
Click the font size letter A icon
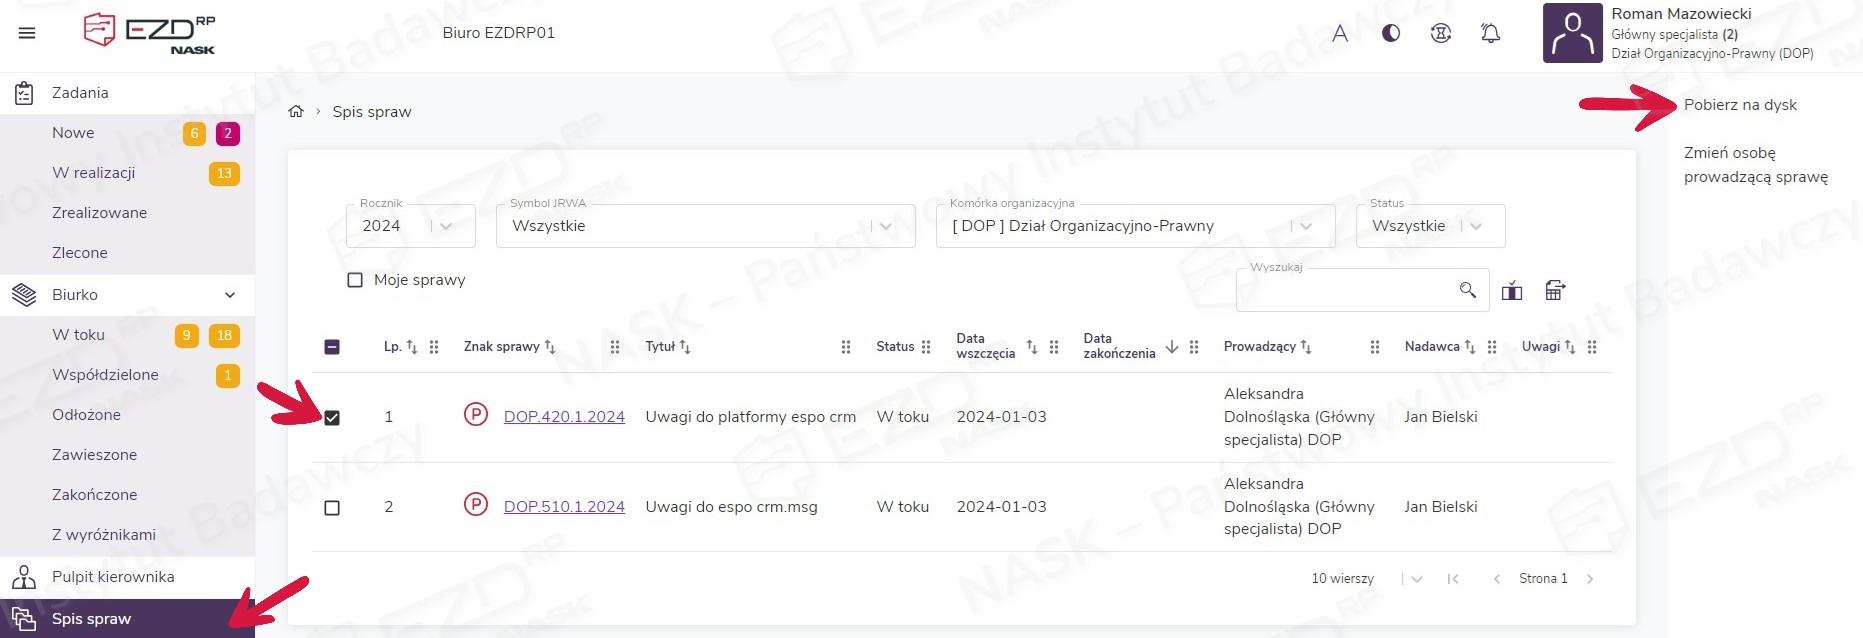pos(1340,33)
